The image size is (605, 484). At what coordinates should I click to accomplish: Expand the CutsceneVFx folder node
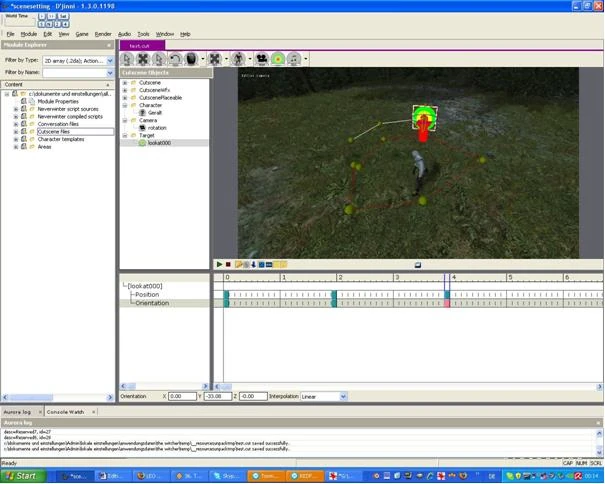tap(125, 90)
